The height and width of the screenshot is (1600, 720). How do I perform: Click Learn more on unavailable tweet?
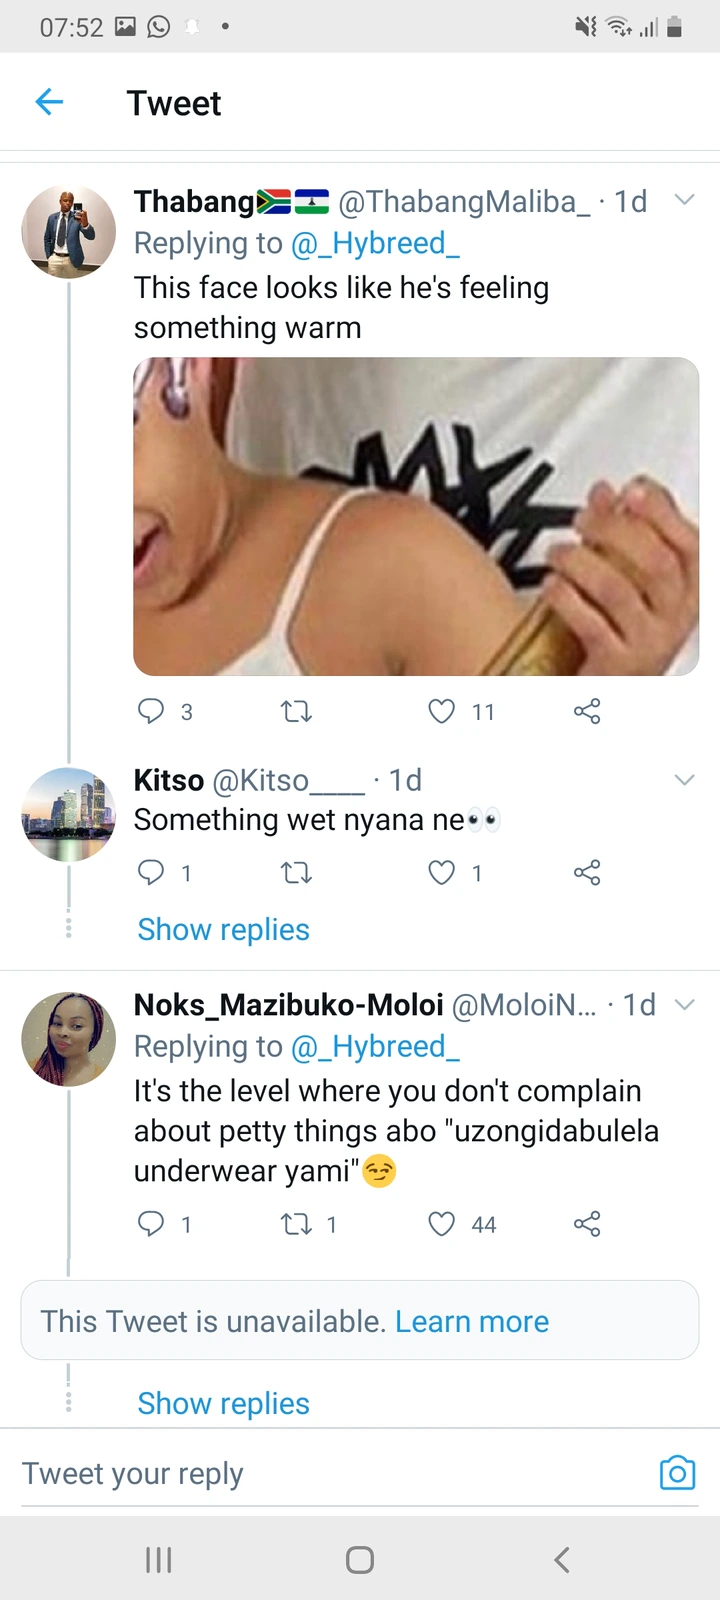pyautogui.click(x=472, y=1321)
